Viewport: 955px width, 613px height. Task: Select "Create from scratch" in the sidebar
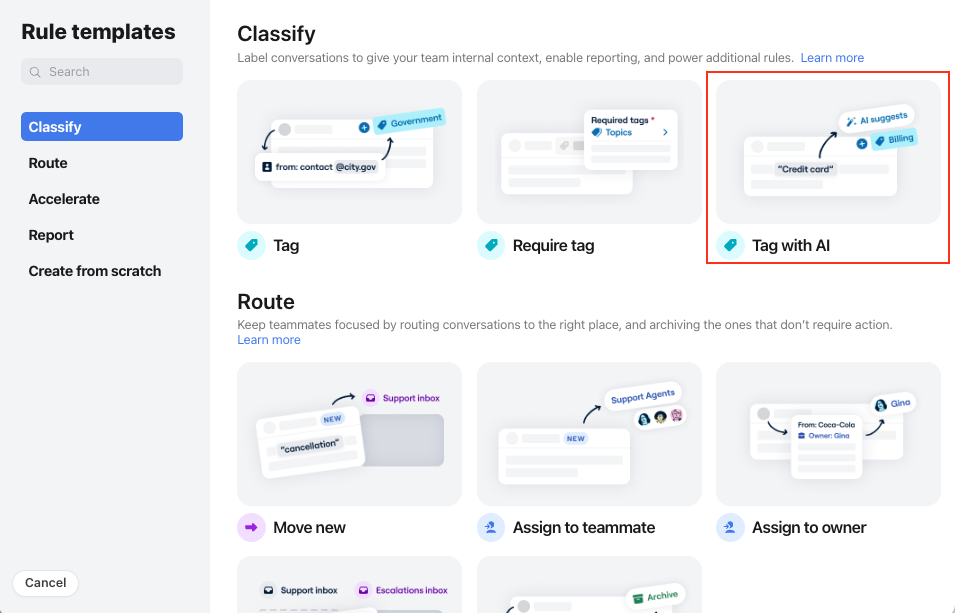(x=94, y=270)
